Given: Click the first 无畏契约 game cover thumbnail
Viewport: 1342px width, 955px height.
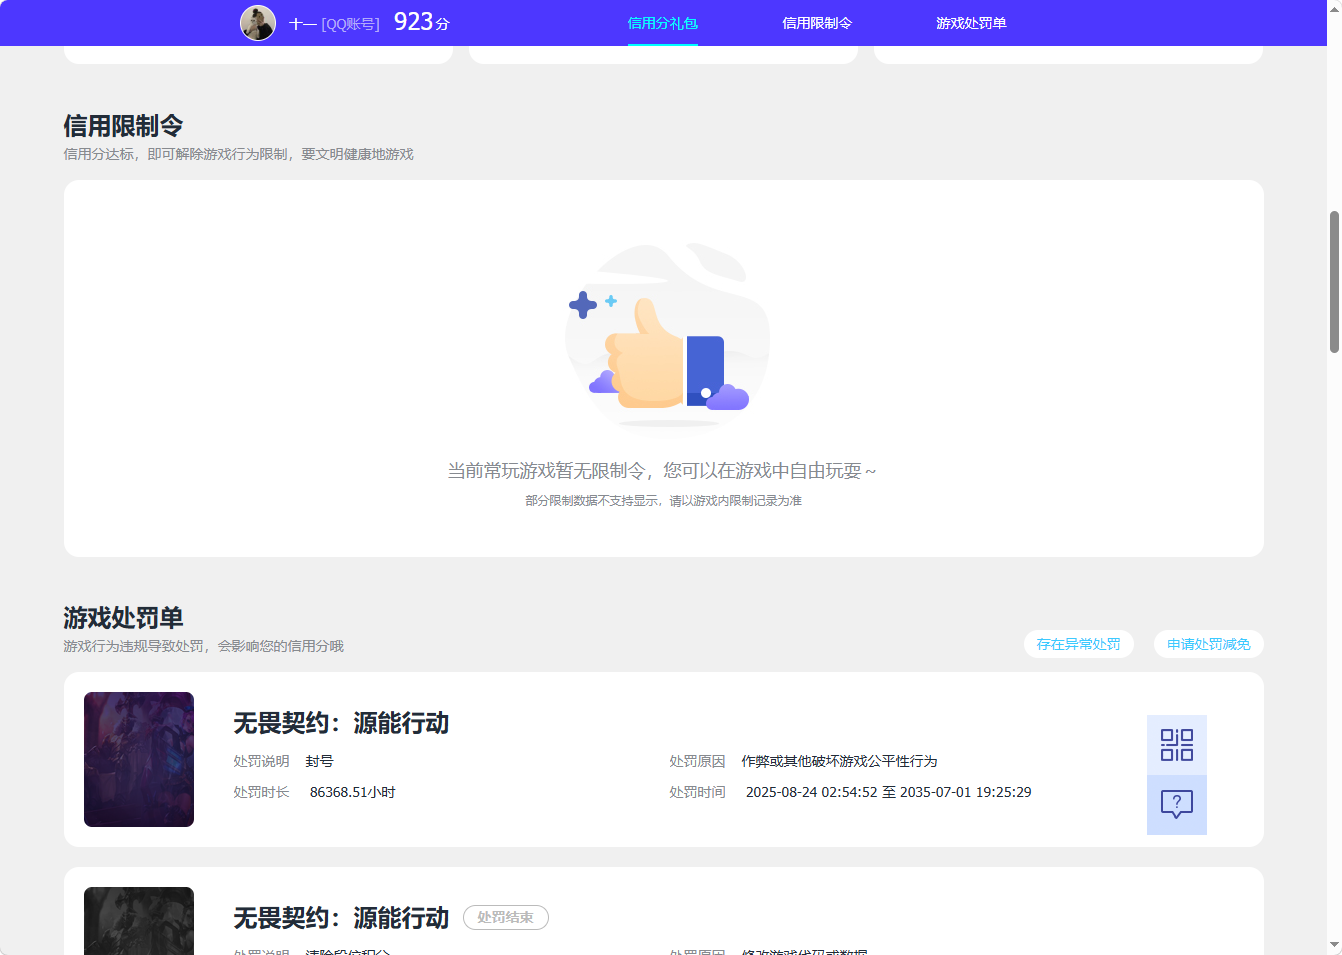Looking at the screenshot, I should pyautogui.click(x=139, y=759).
